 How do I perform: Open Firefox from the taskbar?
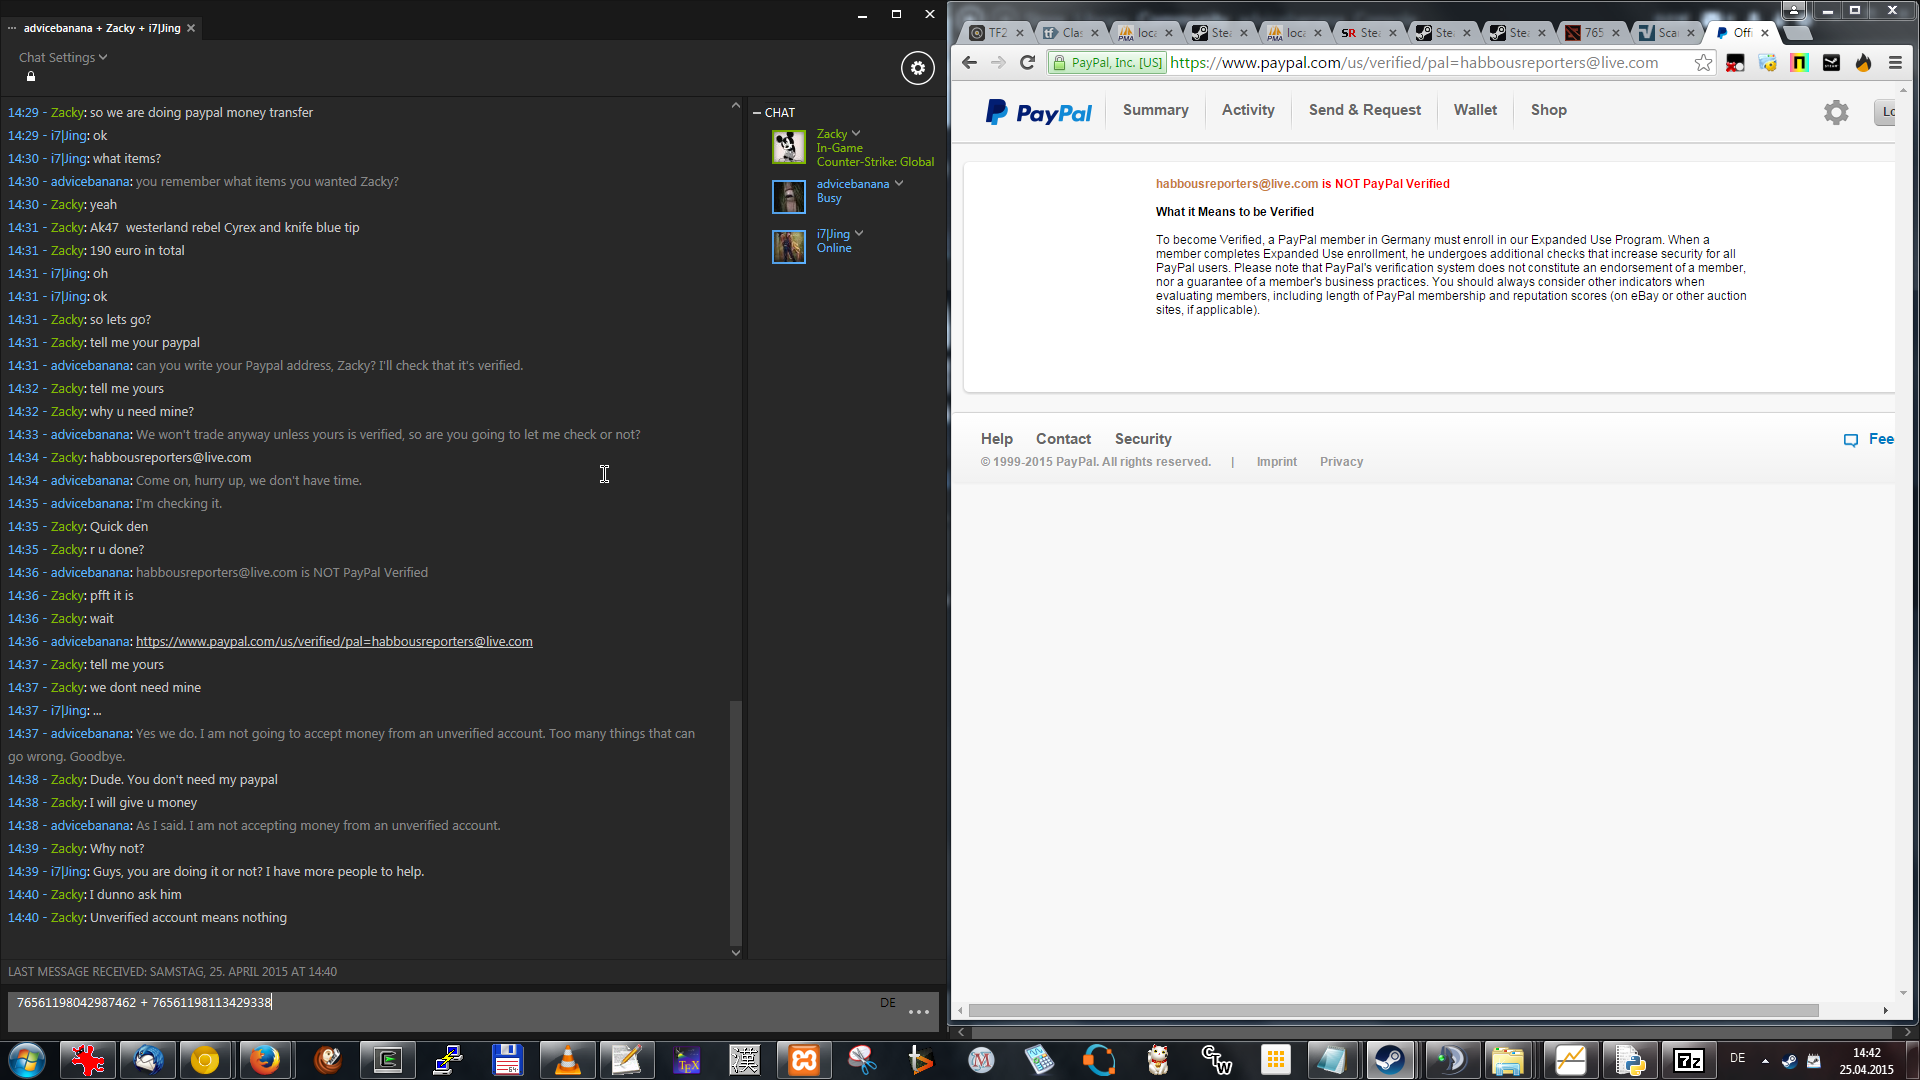pyautogui.click(x=264, y=1060)
